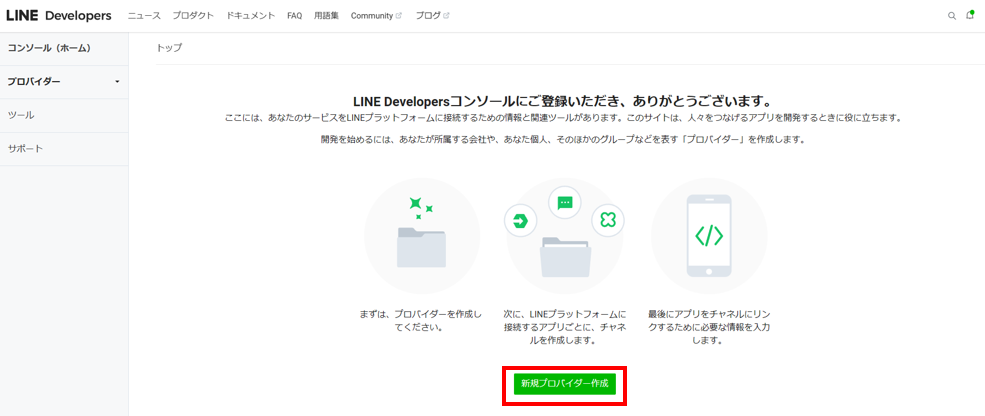Expand the プロバイダー sidebar section
The image size is (985, 416).
(64, 82)
